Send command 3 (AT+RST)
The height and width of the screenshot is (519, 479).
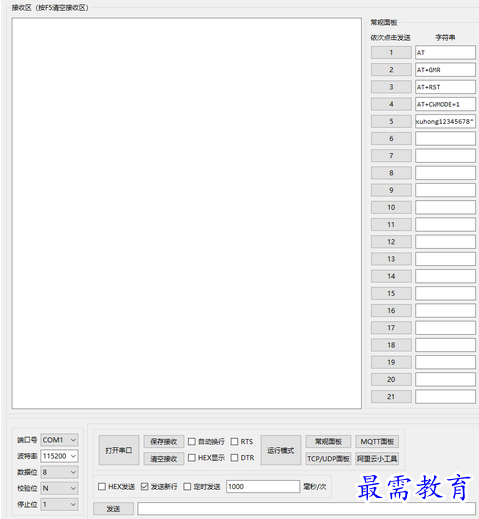[391, 87]
